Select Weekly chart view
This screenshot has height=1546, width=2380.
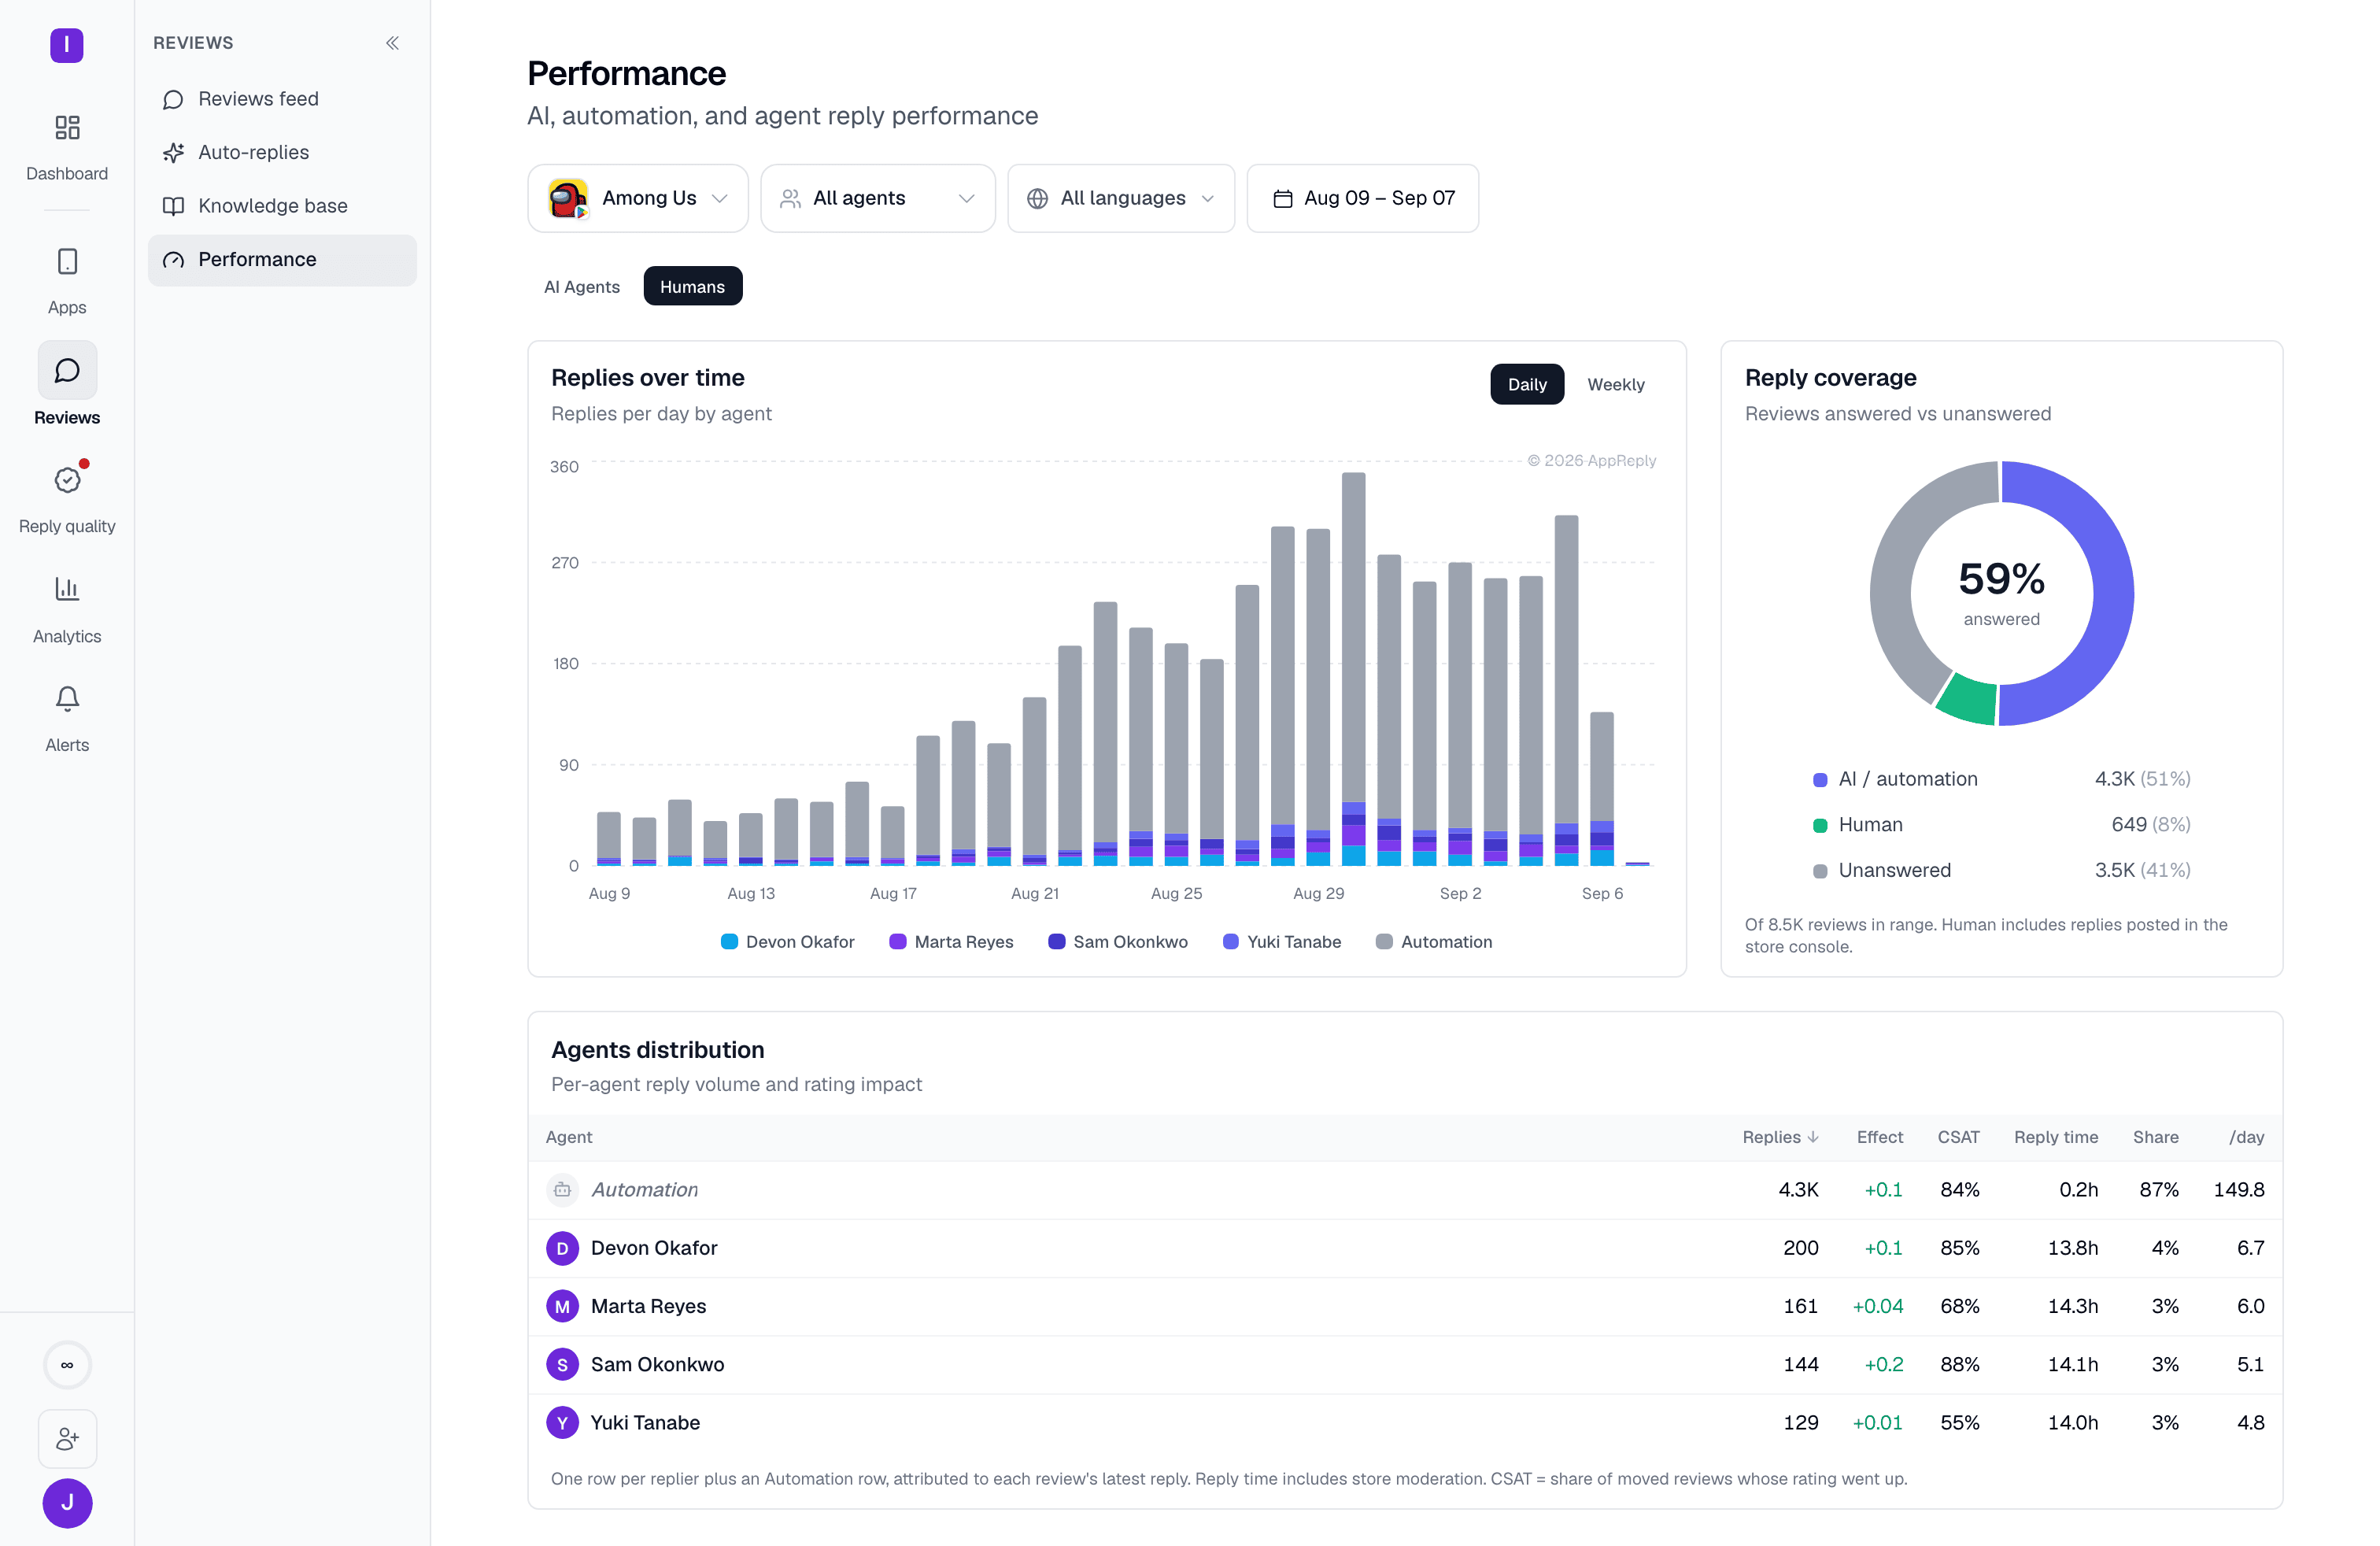coord(1615,385)
